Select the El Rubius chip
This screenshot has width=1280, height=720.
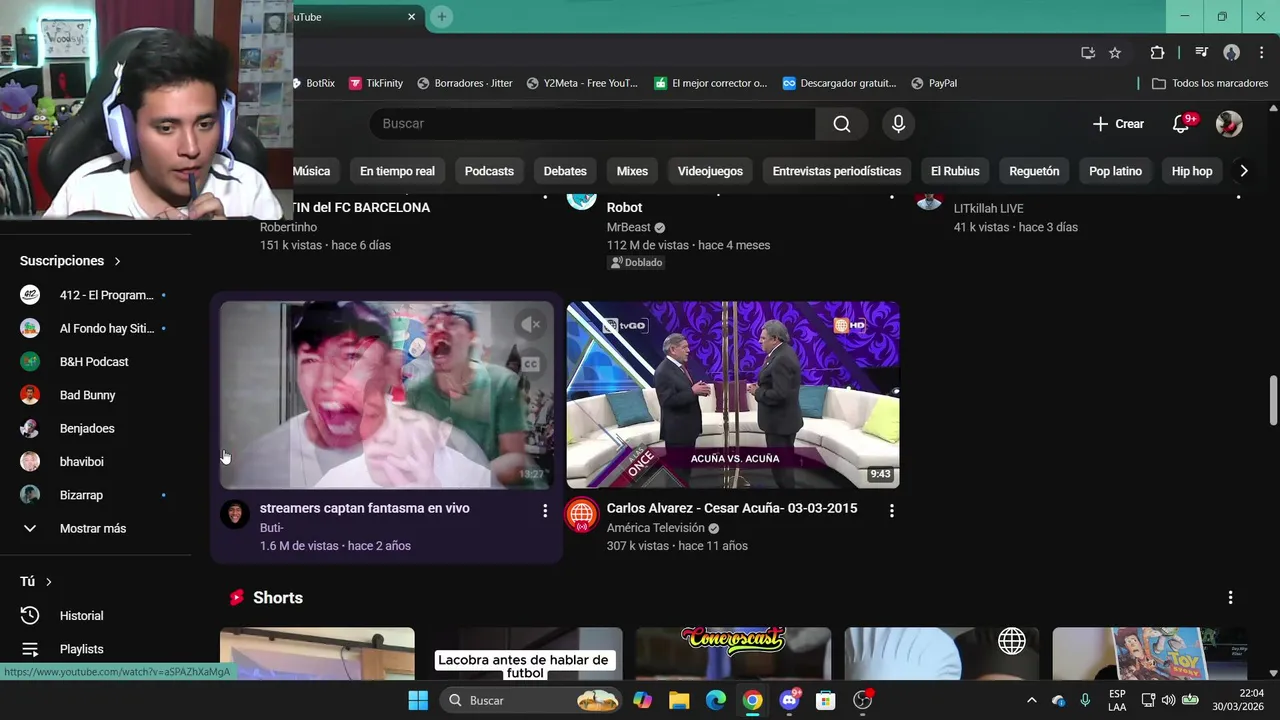click(x=955, y=171)
